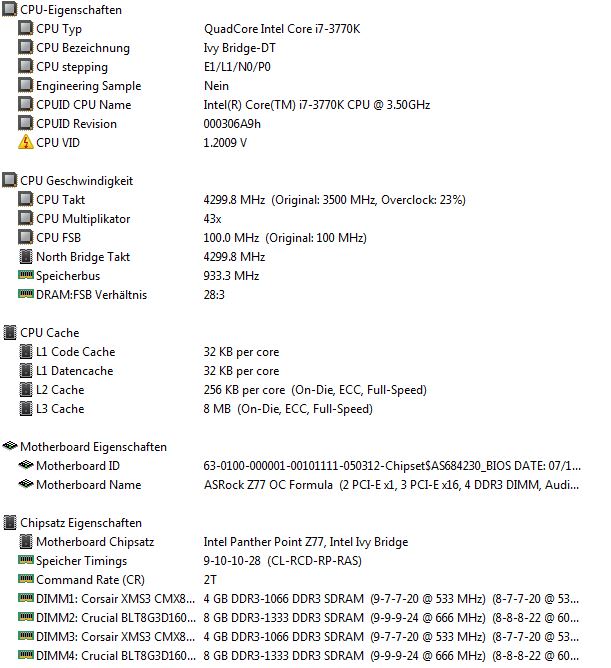Click the Chipsatz Eigenschaften section icon
611x668 pixels.
pyautogui.click(x=9, y=522)
